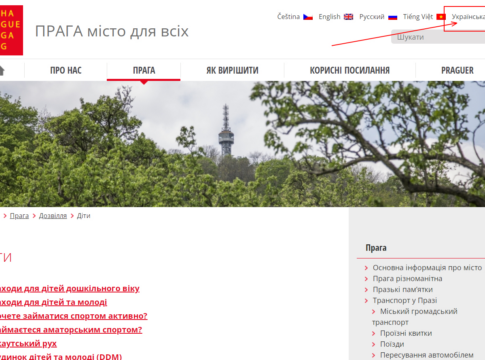The height and width of the screenshot is (360, 485).
Task: Switch language to Українська
Action: (468, 17)
